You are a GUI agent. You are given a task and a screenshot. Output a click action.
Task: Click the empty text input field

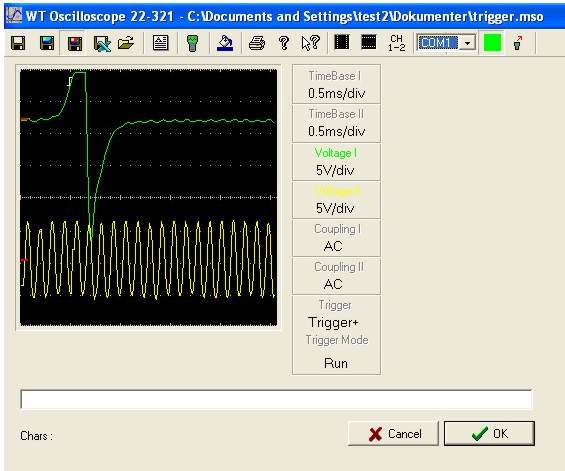click(x=276, y=399)
